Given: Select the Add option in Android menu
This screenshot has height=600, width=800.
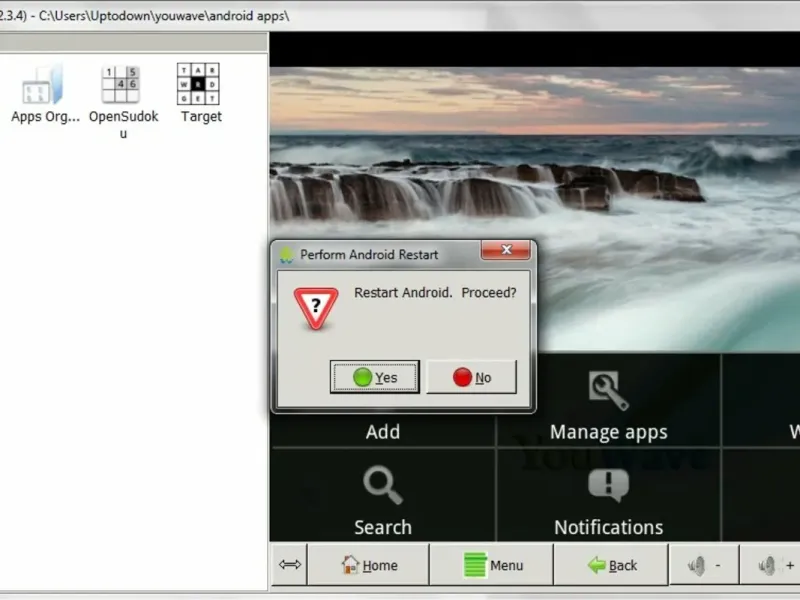Looking at the screenshot, I should pyautogui.click(x=383, y=432).
